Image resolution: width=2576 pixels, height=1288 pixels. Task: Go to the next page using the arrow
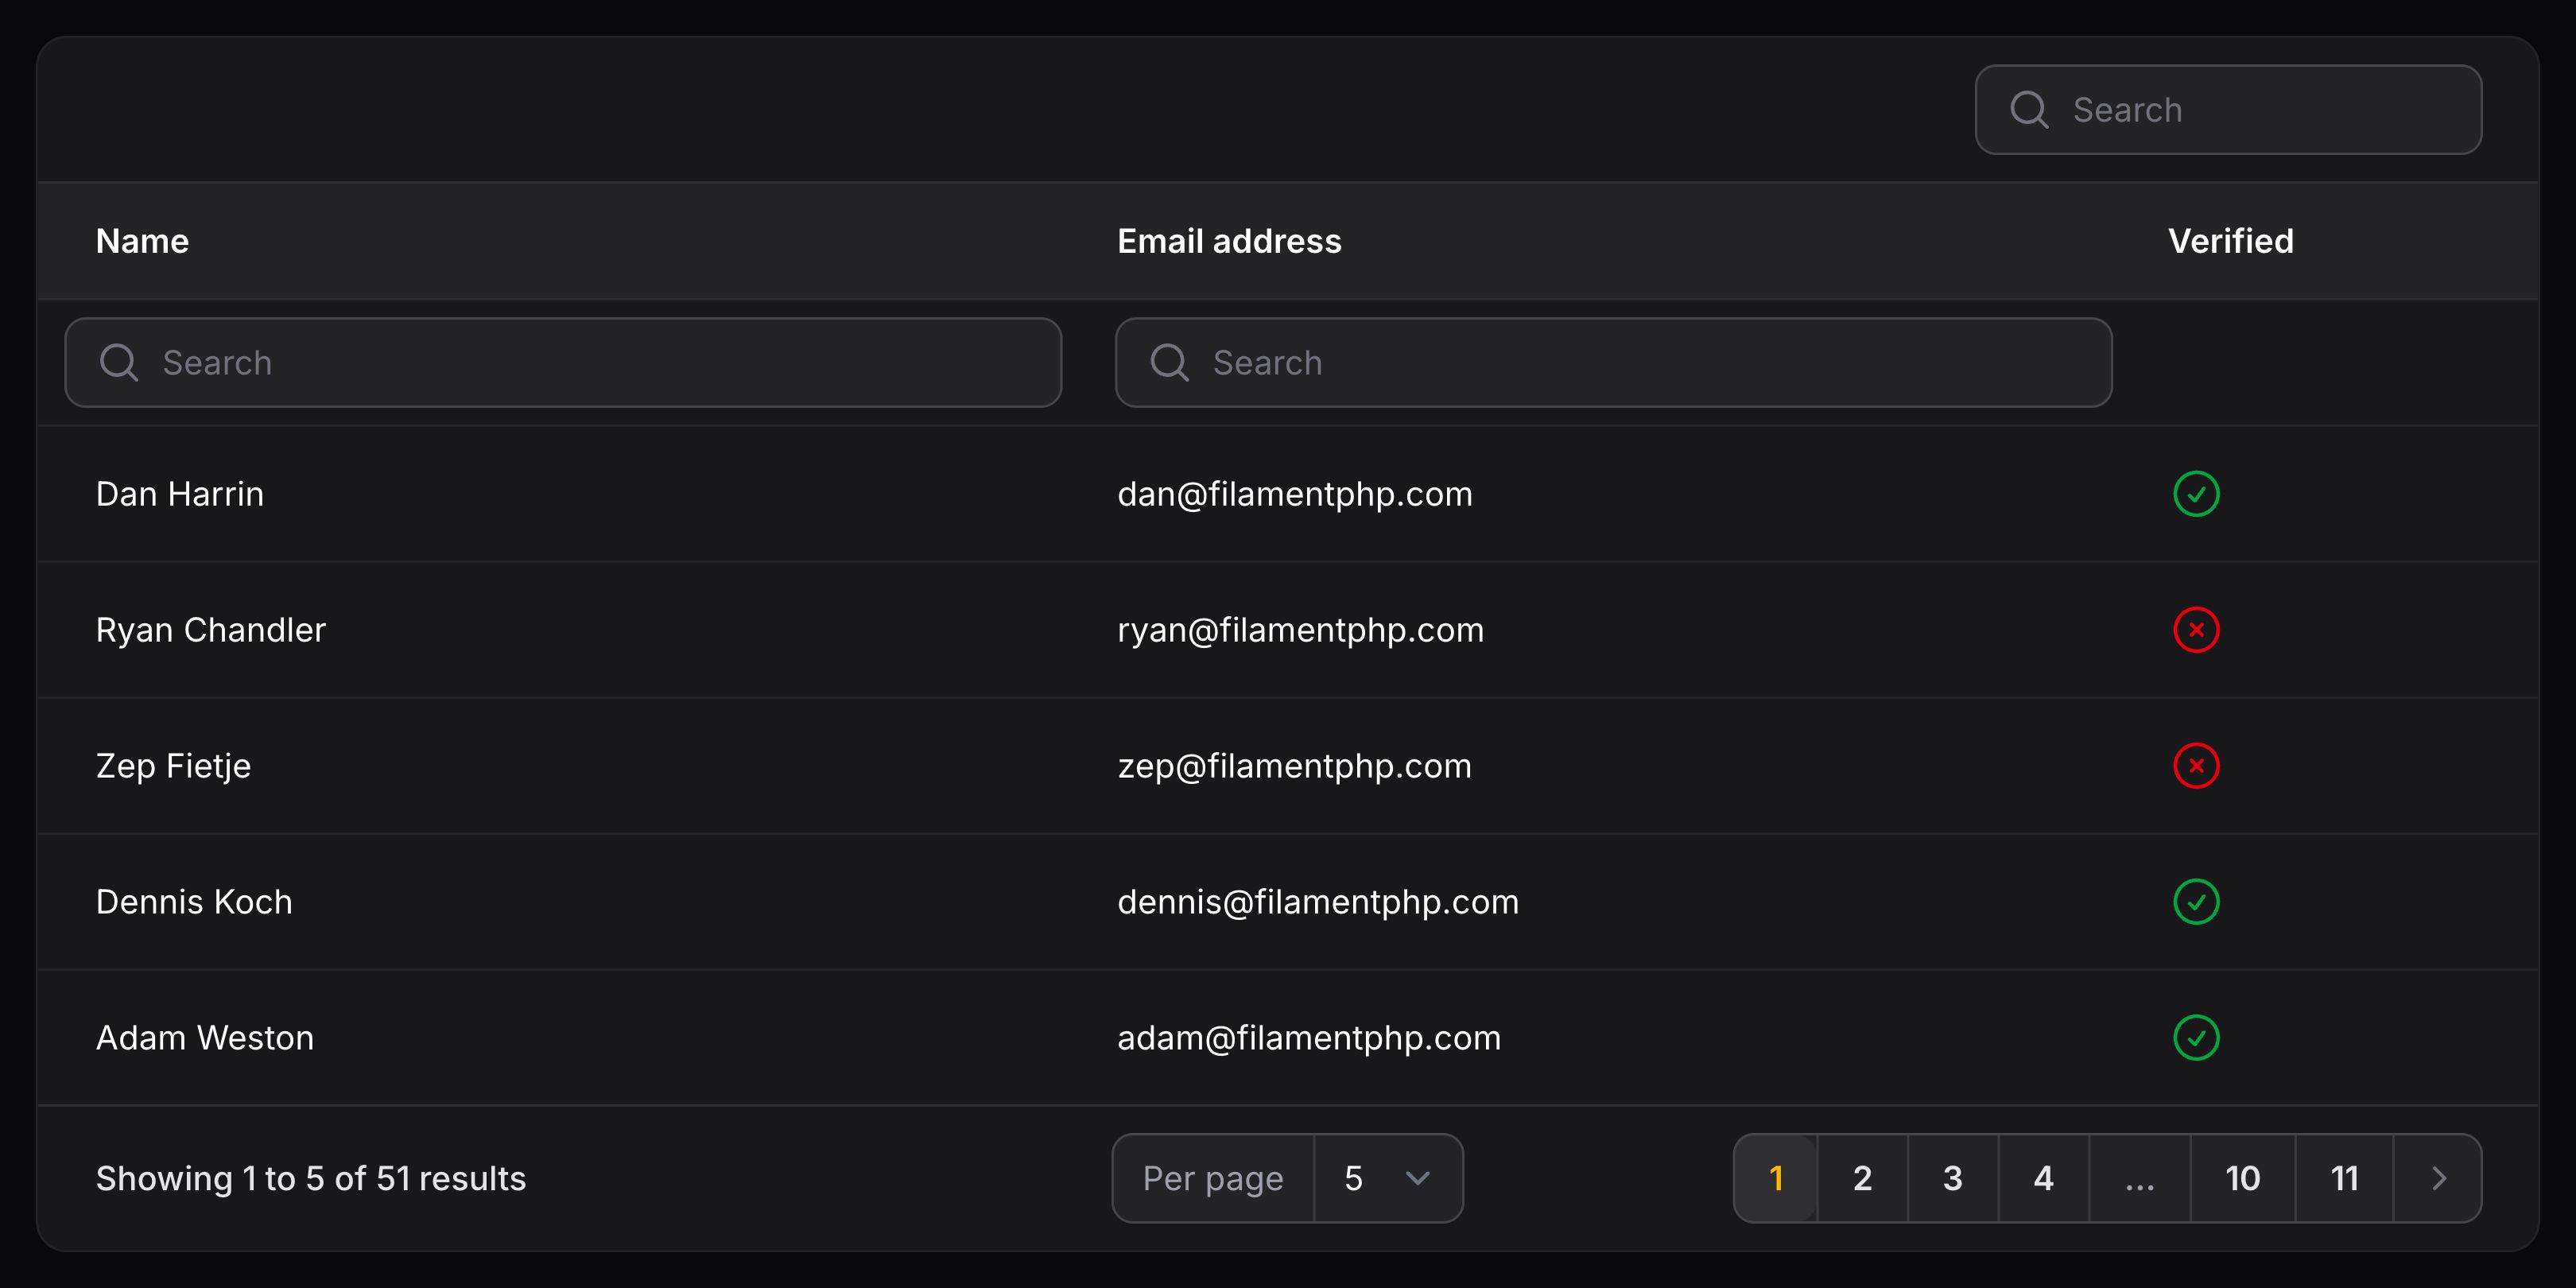pos(2438,1178)
